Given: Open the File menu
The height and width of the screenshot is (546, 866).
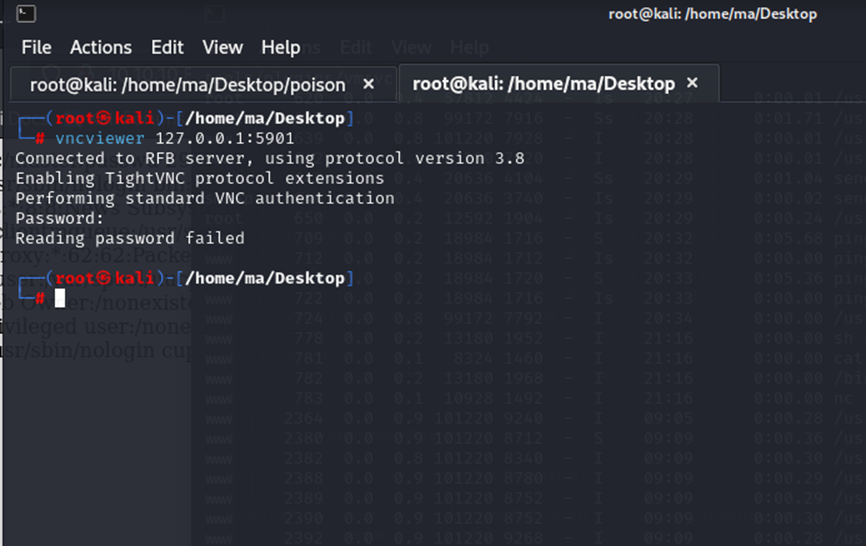Looking at the screenshot, I should [36, 47].
